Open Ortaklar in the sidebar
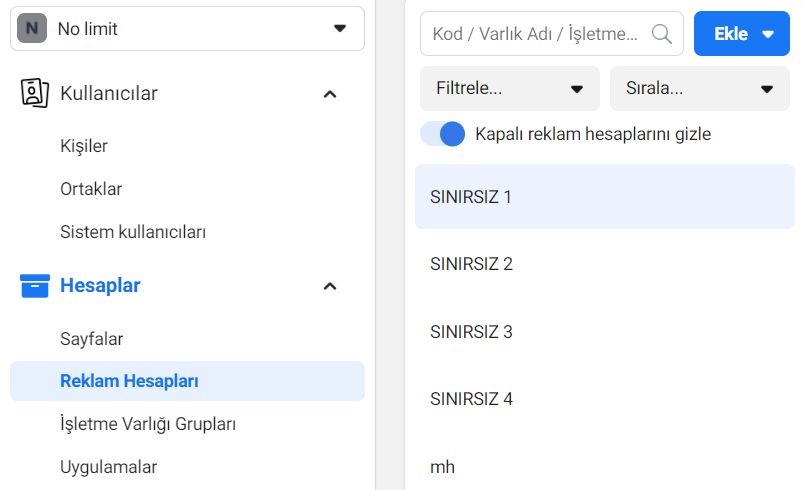This screenshot has height=490, width=804. click(x=91, y=189)
